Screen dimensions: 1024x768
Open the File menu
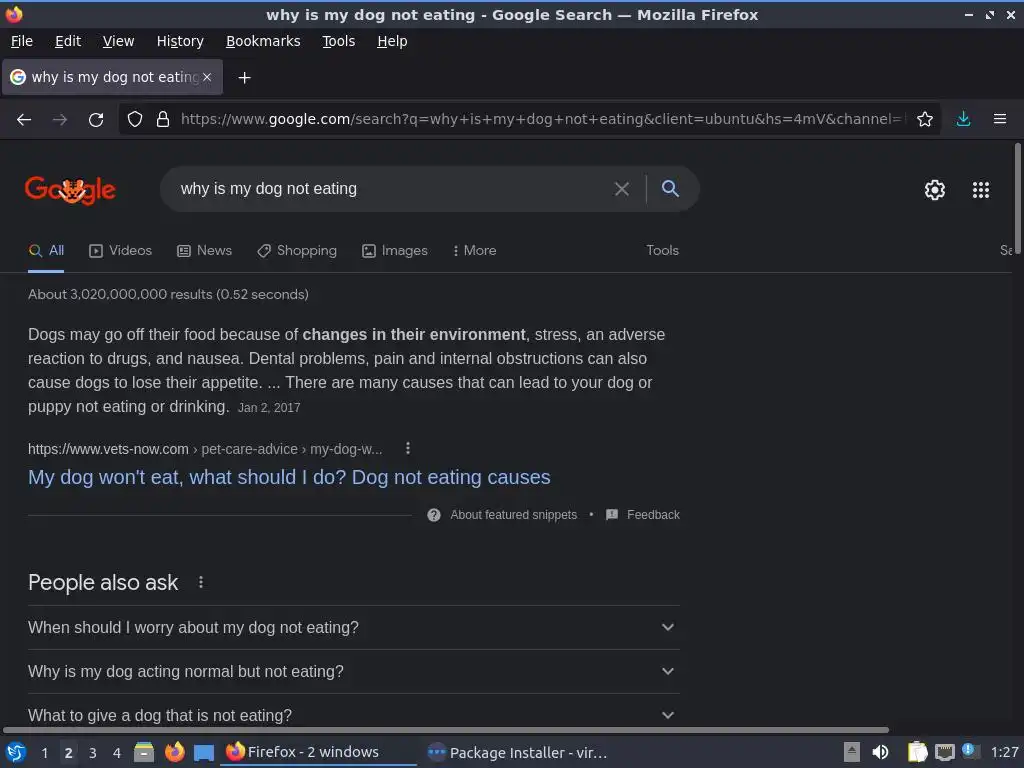coord(22,41)
